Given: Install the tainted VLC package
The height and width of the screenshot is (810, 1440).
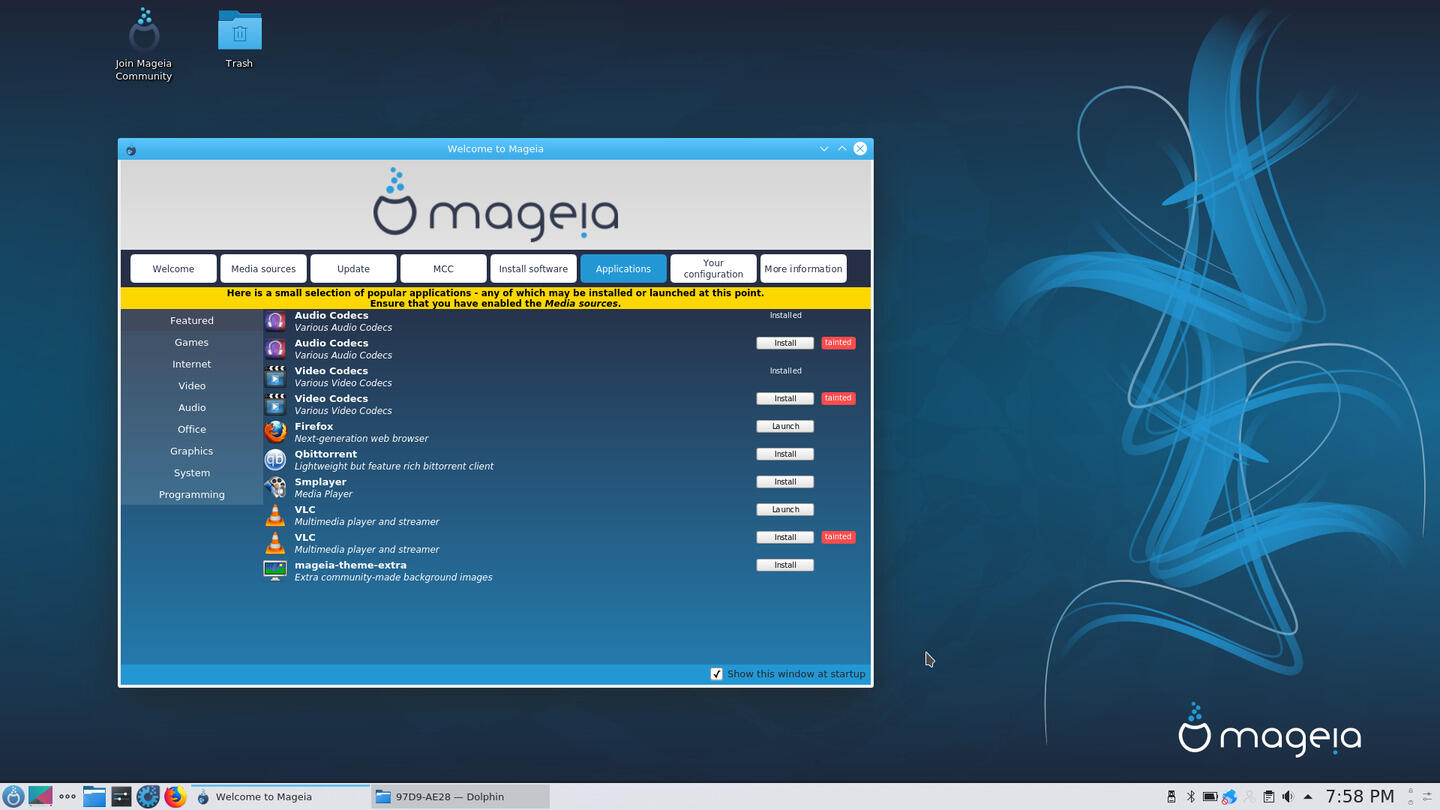Looking at the screenshot, I should pos(785,537).
